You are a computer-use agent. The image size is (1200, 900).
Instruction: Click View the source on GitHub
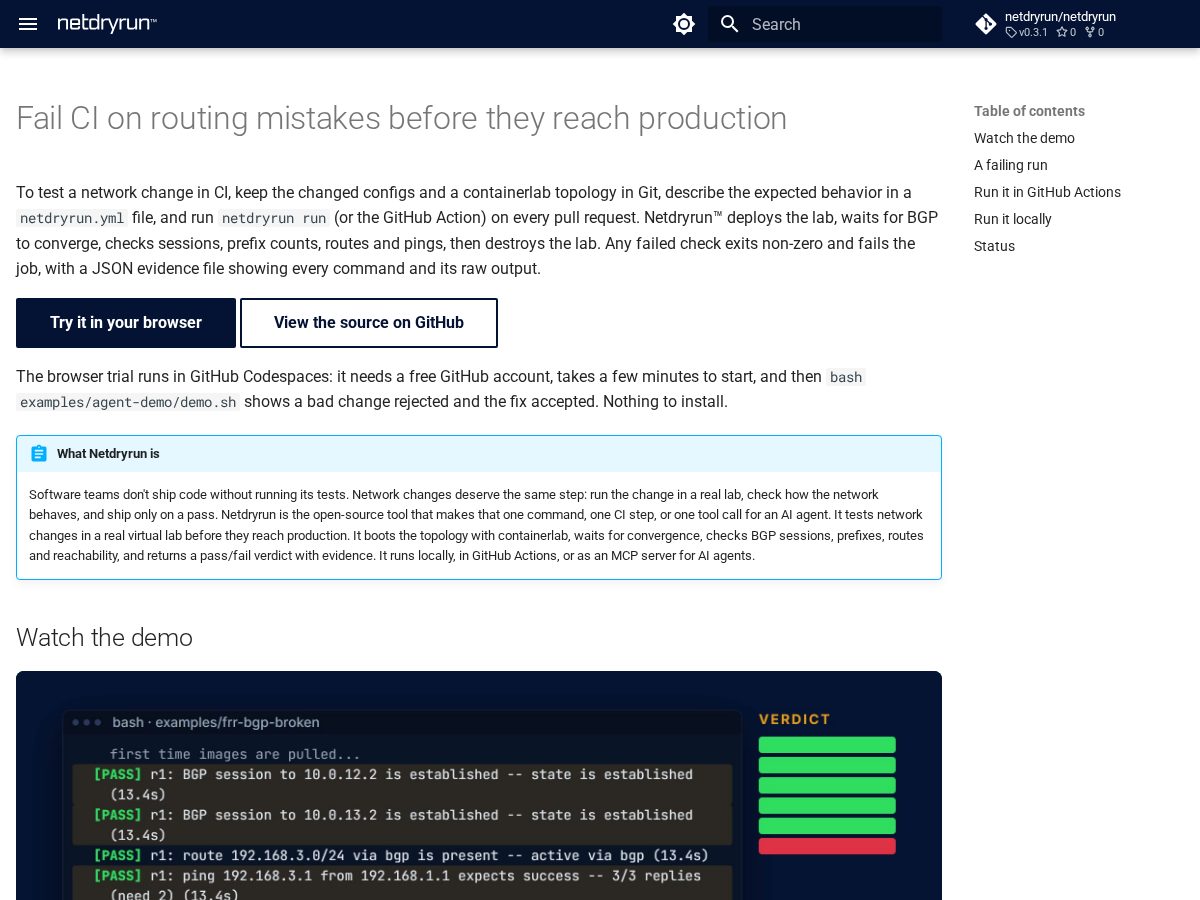point(369,323)
